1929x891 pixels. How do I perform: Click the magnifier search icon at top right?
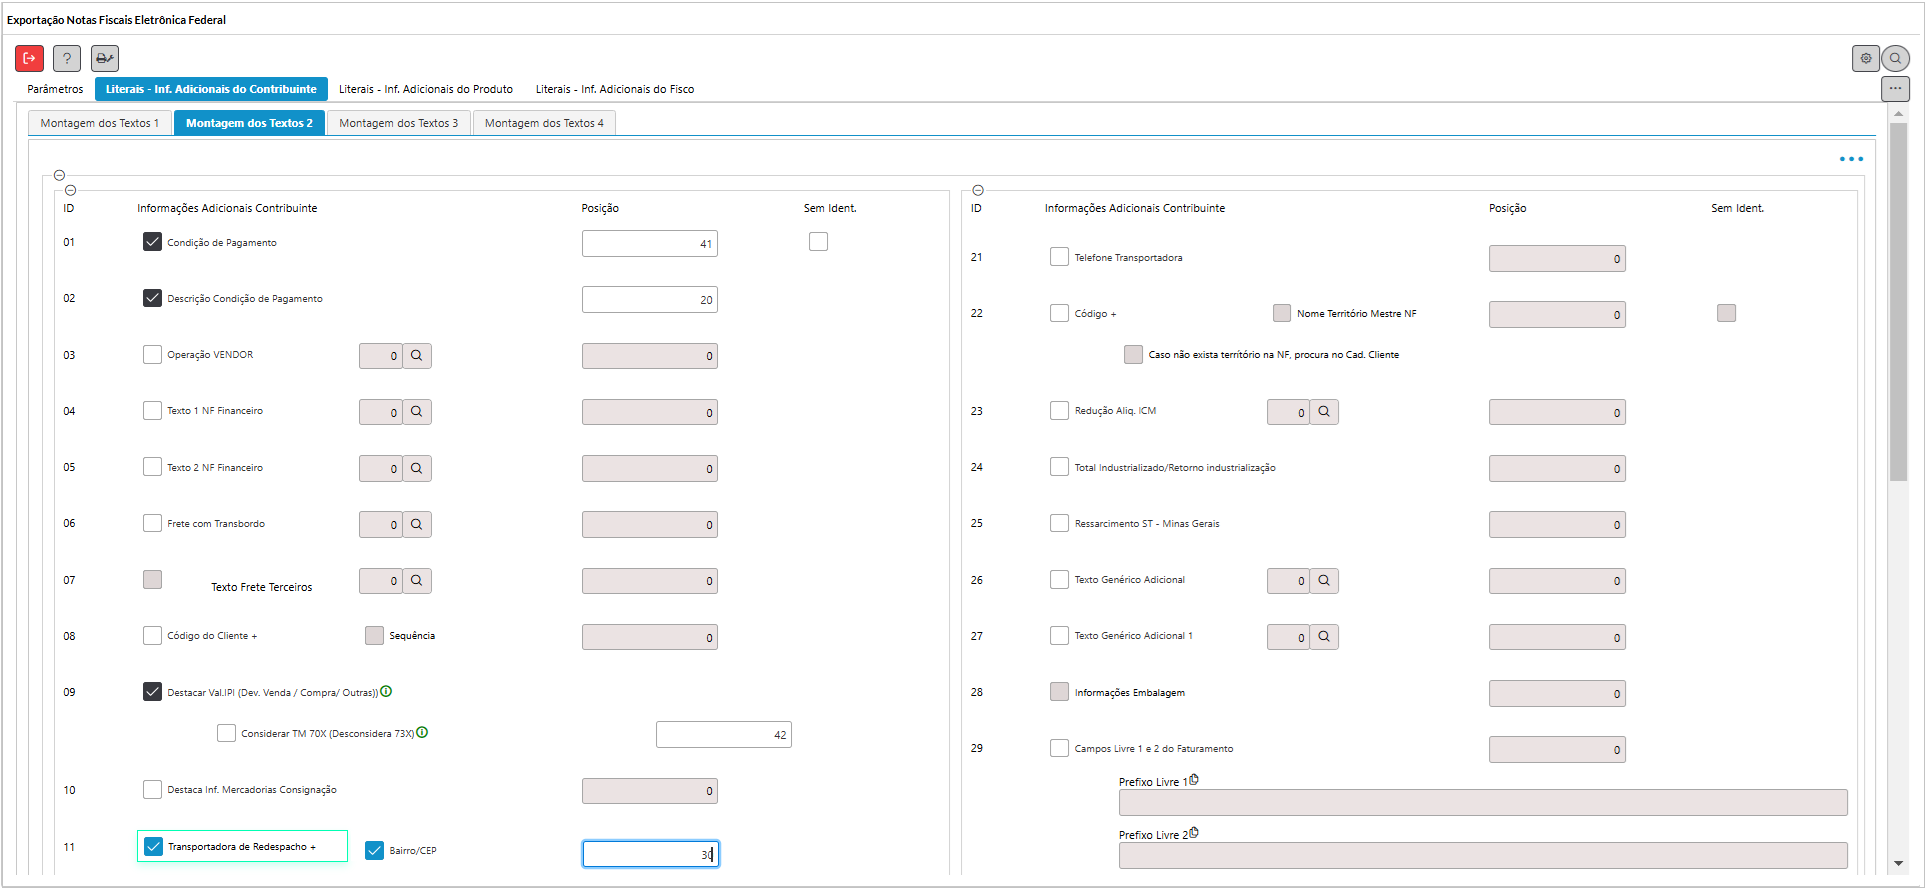click(1895, 59)
